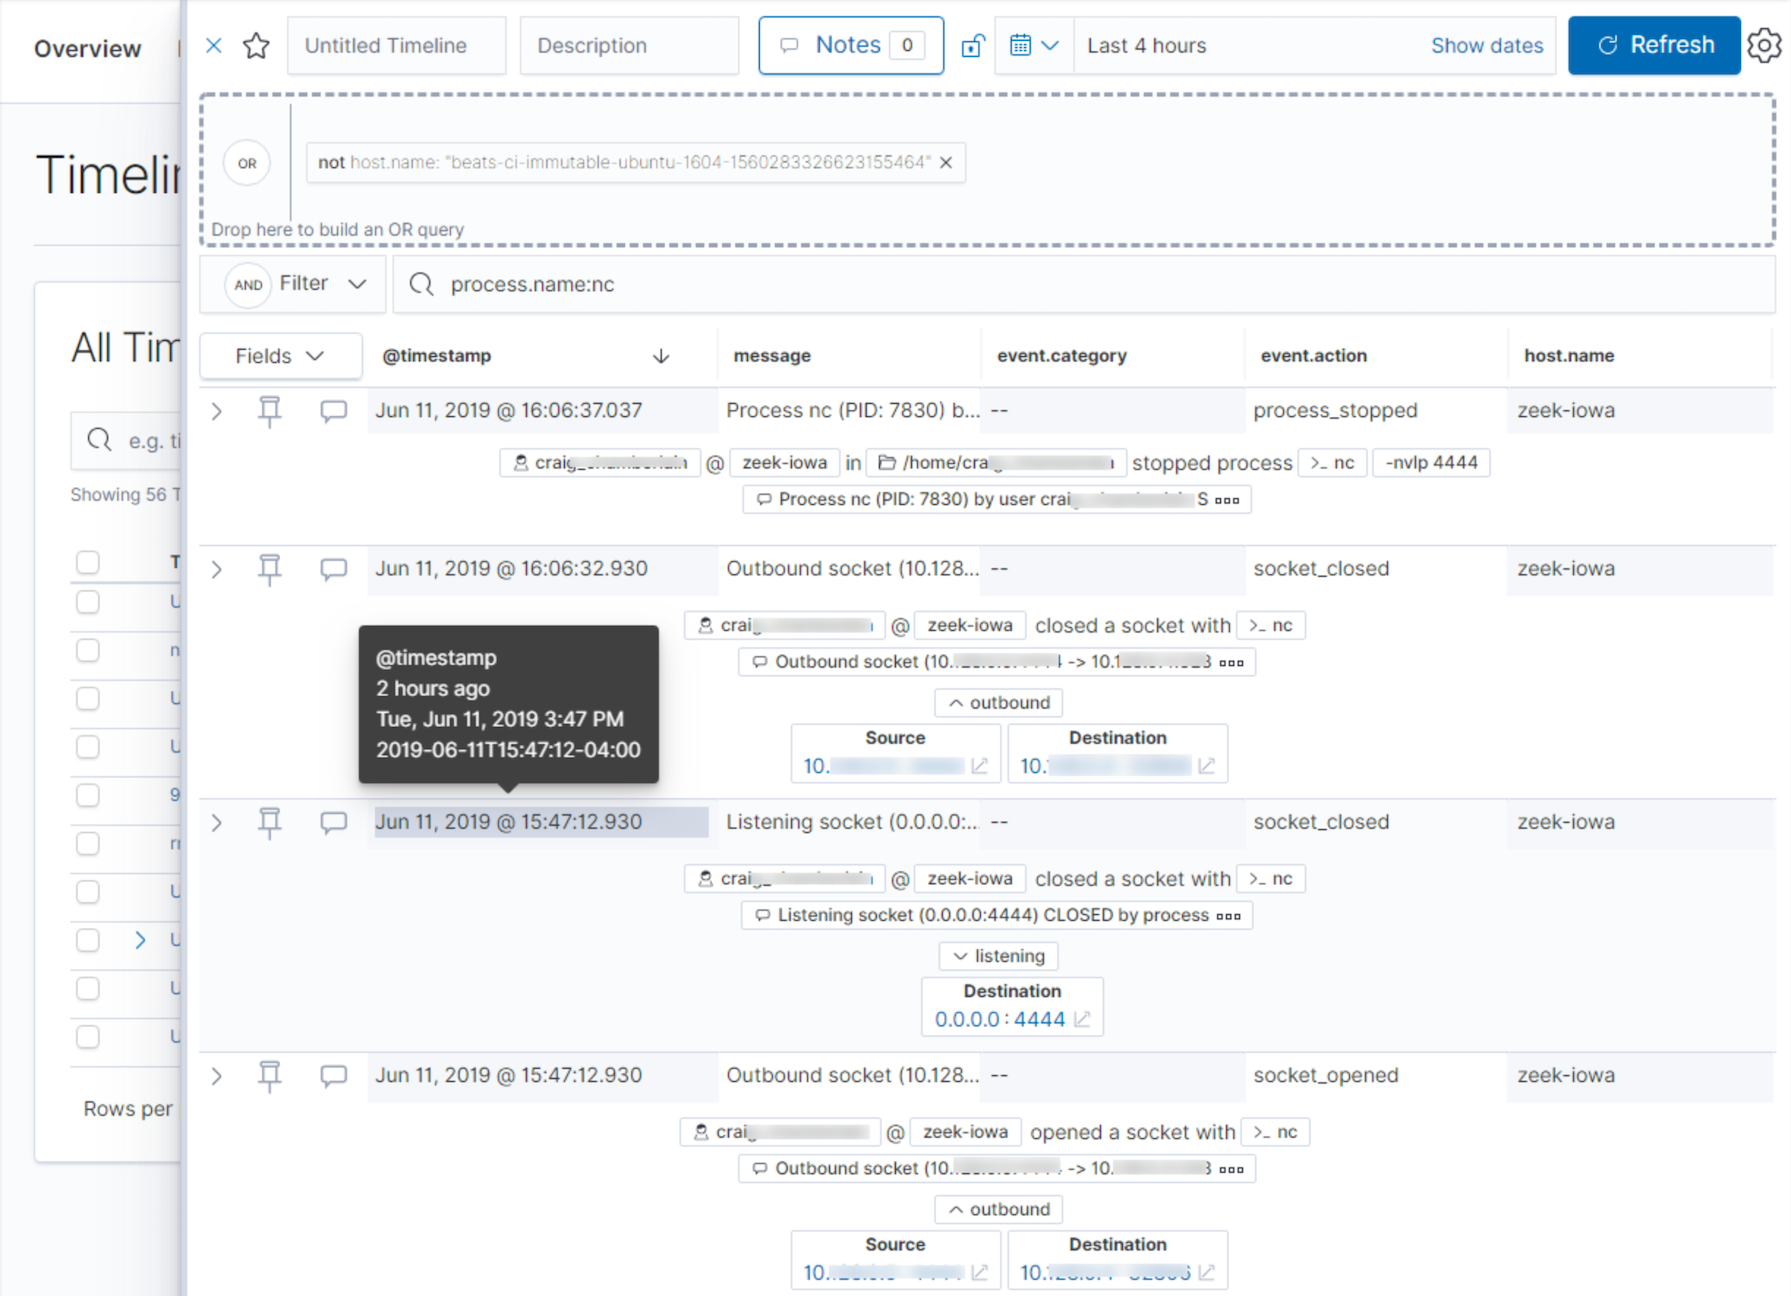Screen dimensions: 1791x1296
Task: Click the Show dates link
Action: (1486, 46)
